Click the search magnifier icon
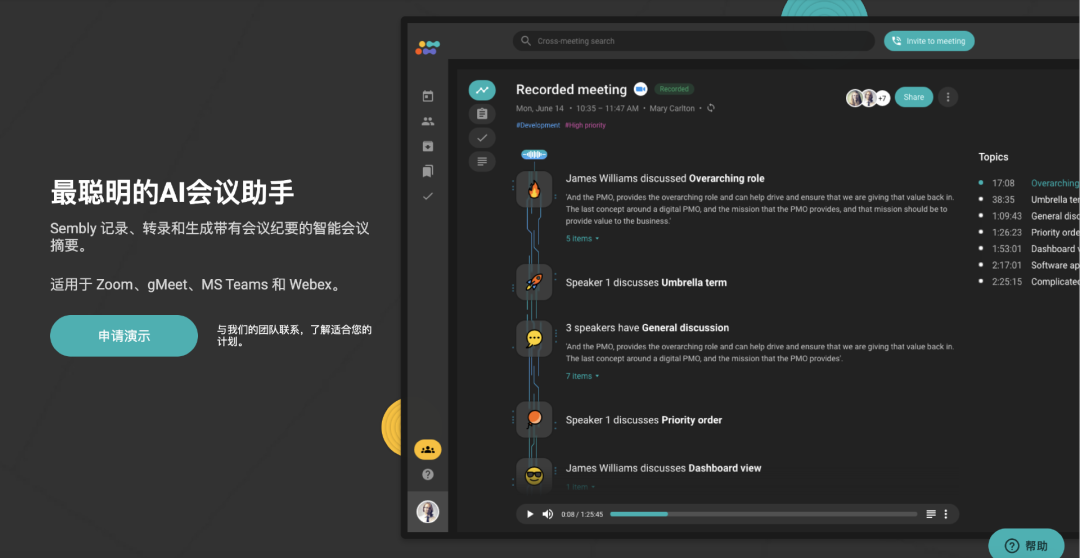This screenshot has height=558, width=1080. tap(526, 41)
